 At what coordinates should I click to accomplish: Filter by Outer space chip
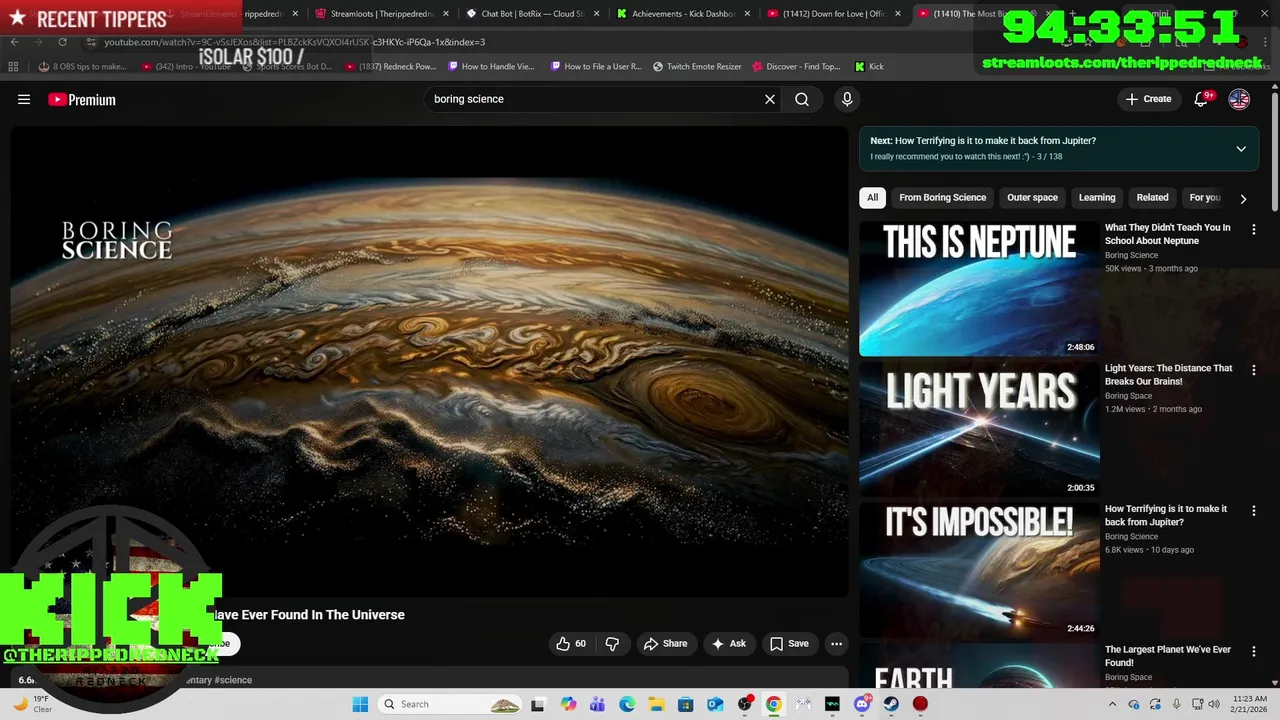click(x=1032, y=198)
